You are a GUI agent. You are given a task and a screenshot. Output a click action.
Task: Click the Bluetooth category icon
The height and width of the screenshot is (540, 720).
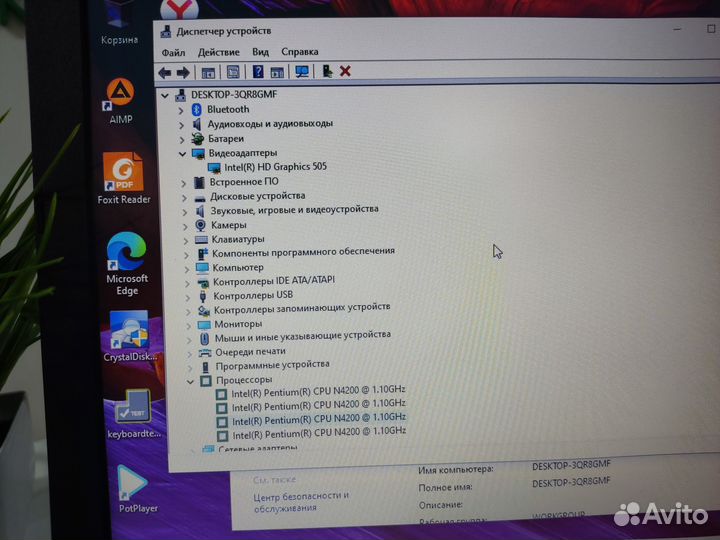pyautogui.click(x=197, y=109)
